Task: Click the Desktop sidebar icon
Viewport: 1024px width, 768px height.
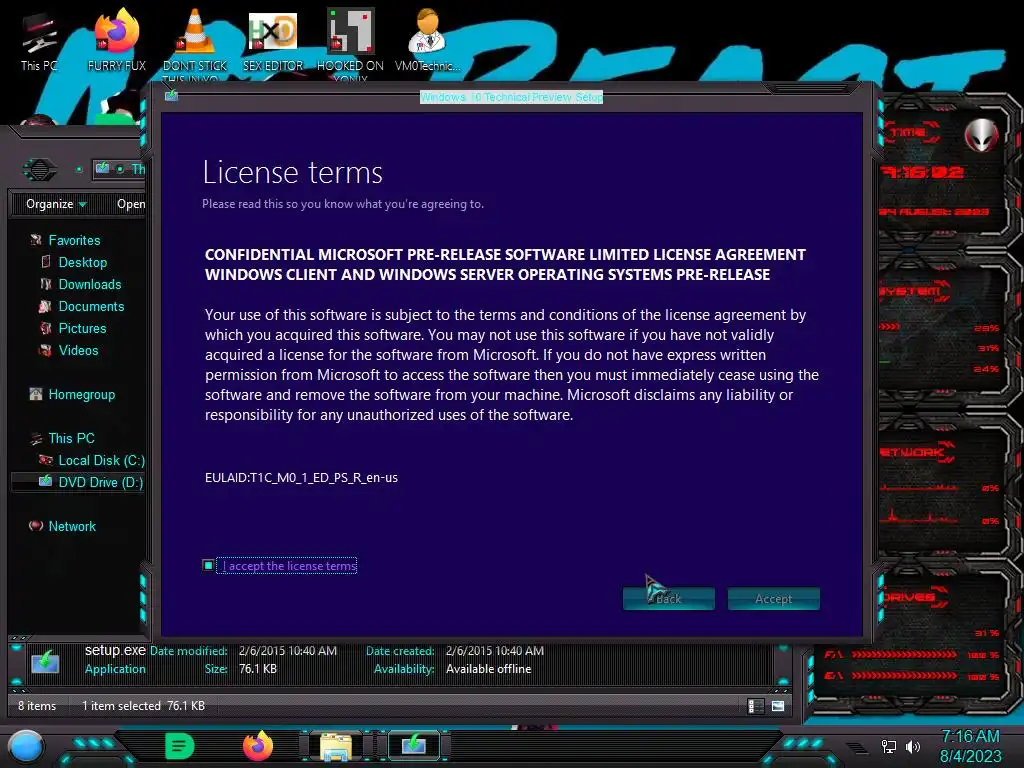Action: pos(46,263)
